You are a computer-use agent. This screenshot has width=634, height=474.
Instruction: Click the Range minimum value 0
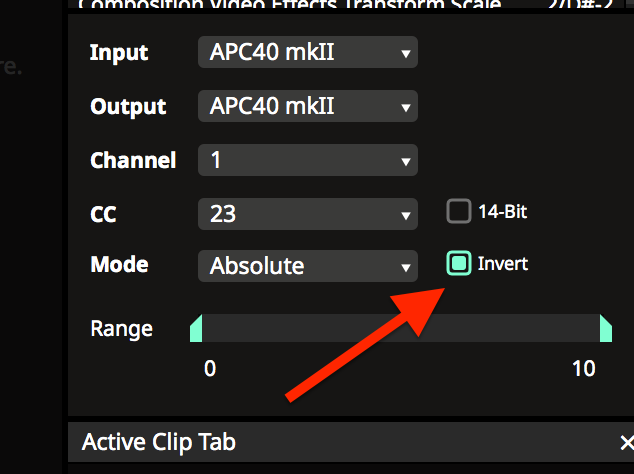[210, 369]
